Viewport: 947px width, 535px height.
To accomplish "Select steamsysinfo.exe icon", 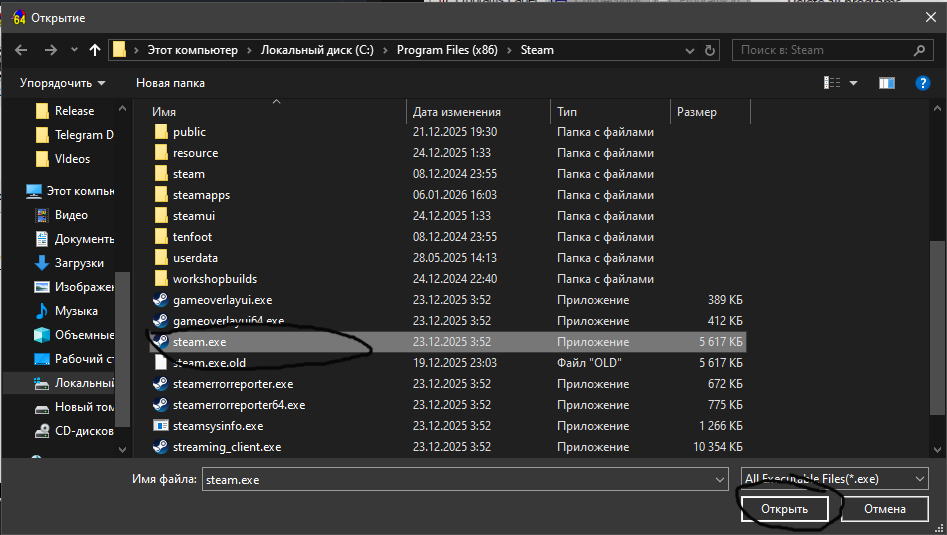I will [161, 426].
